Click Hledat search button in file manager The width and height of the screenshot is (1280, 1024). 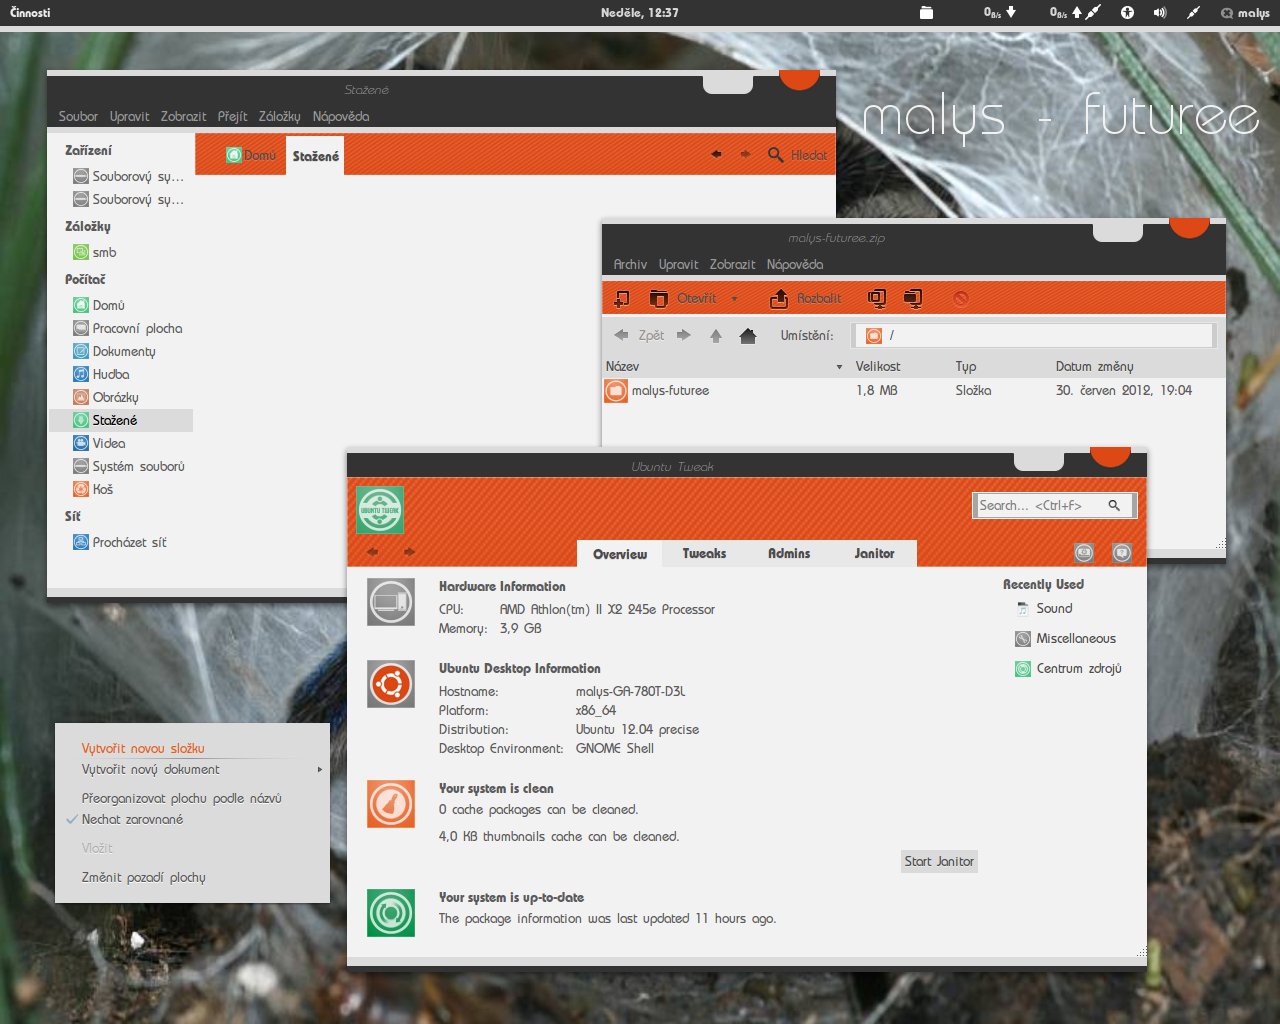[x=798, y=155]
